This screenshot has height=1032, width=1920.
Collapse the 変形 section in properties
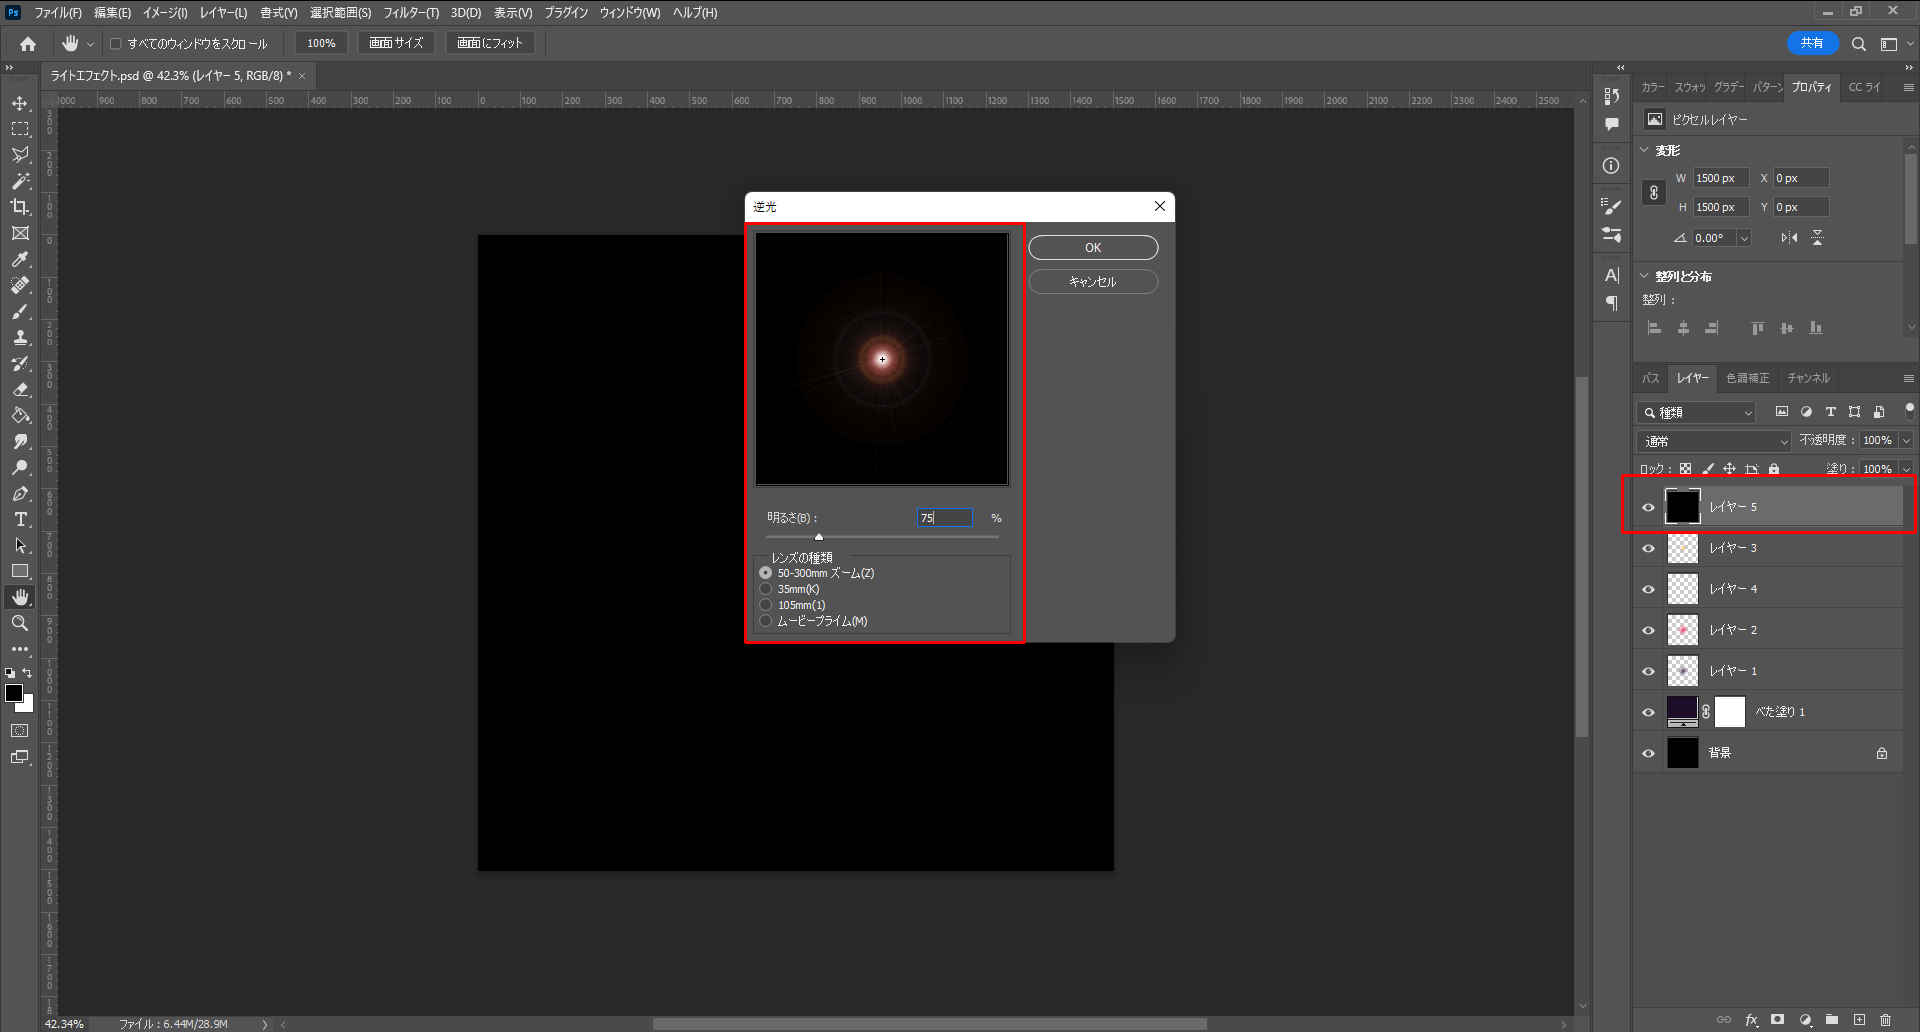pos(1645,150)
